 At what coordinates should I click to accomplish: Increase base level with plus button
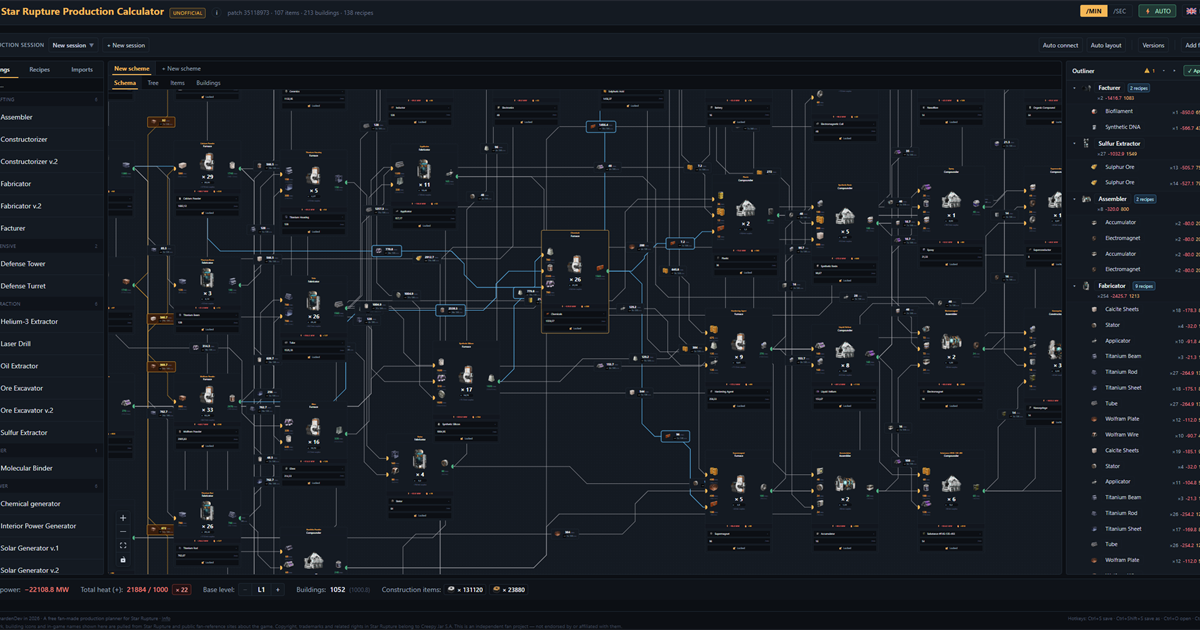(278, 590)
